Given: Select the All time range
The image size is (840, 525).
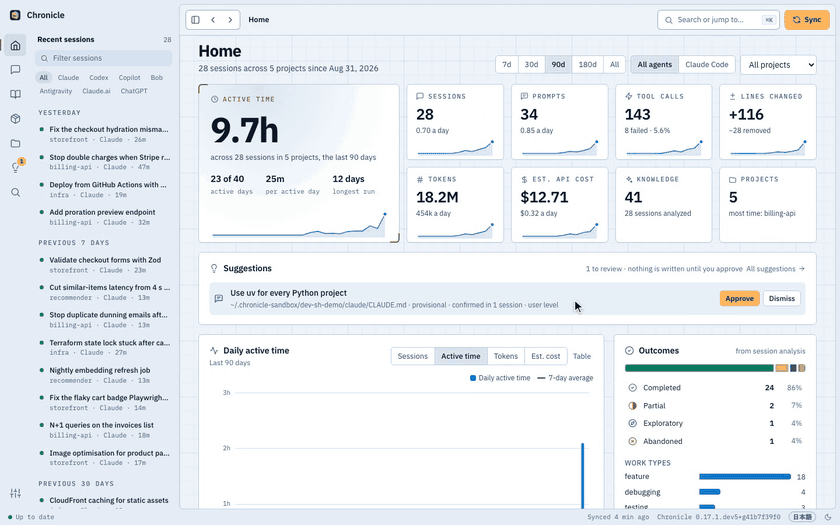Looking at the screenshot, I should [x=614, y=64].
